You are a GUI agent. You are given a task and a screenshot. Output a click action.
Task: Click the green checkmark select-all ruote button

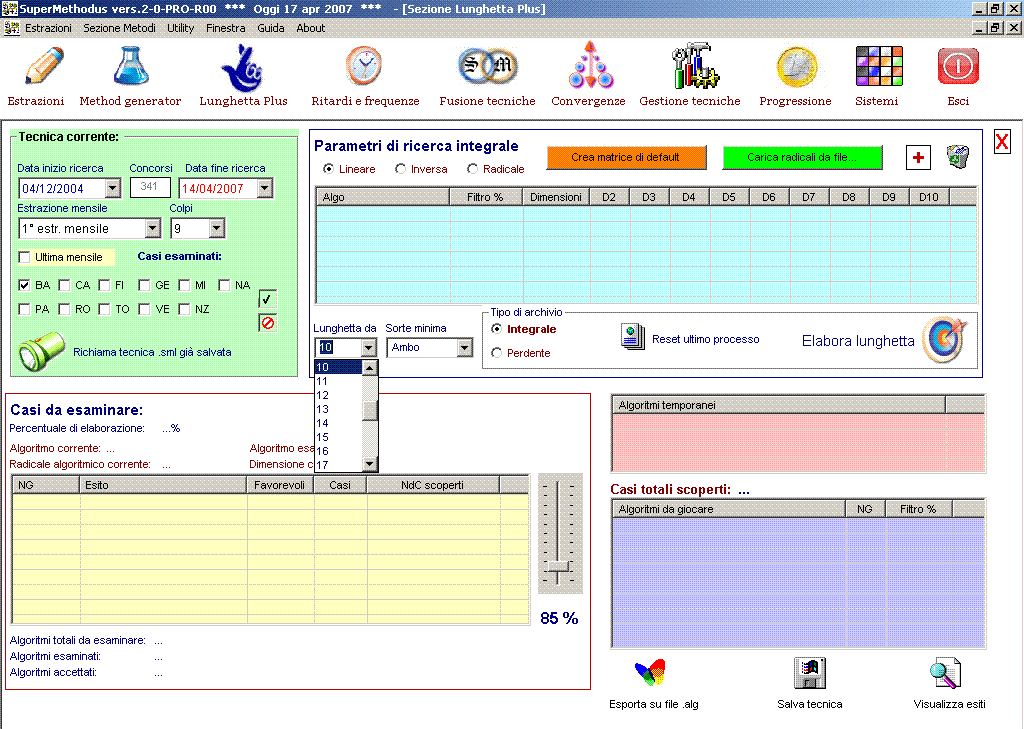(x=267, y=299)
